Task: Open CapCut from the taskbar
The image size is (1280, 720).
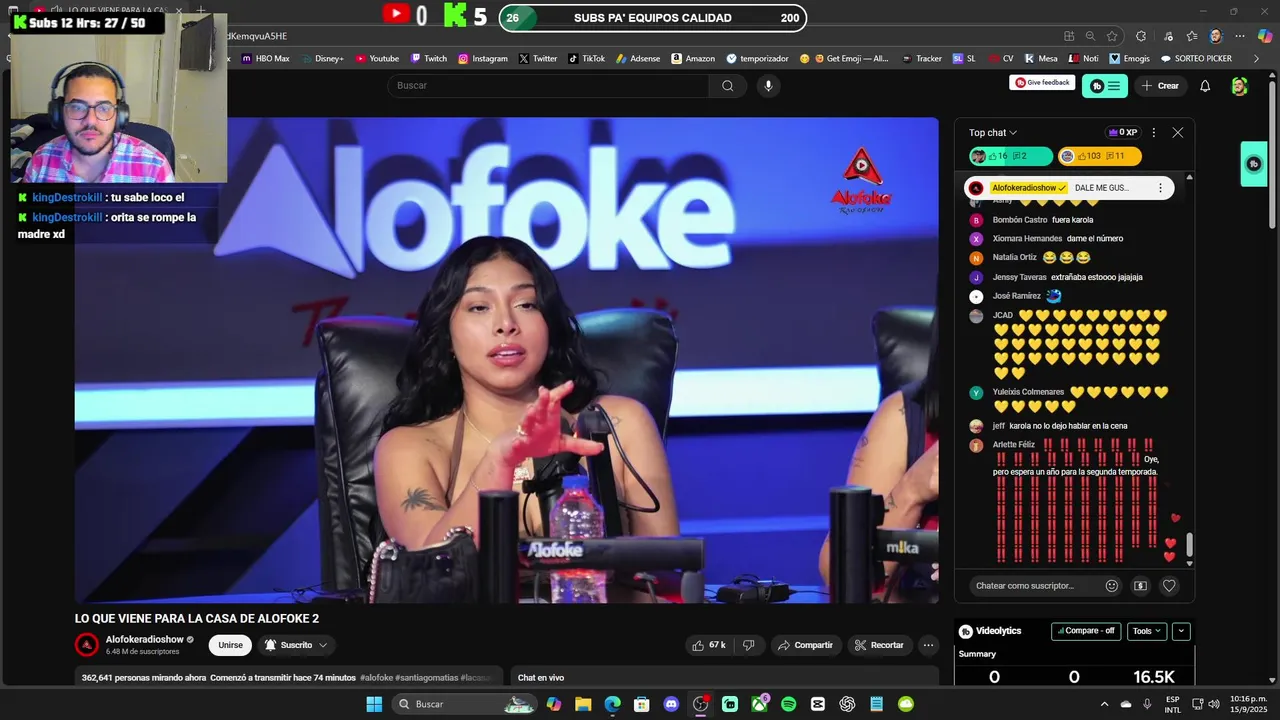Action: [x=818, y=704]
